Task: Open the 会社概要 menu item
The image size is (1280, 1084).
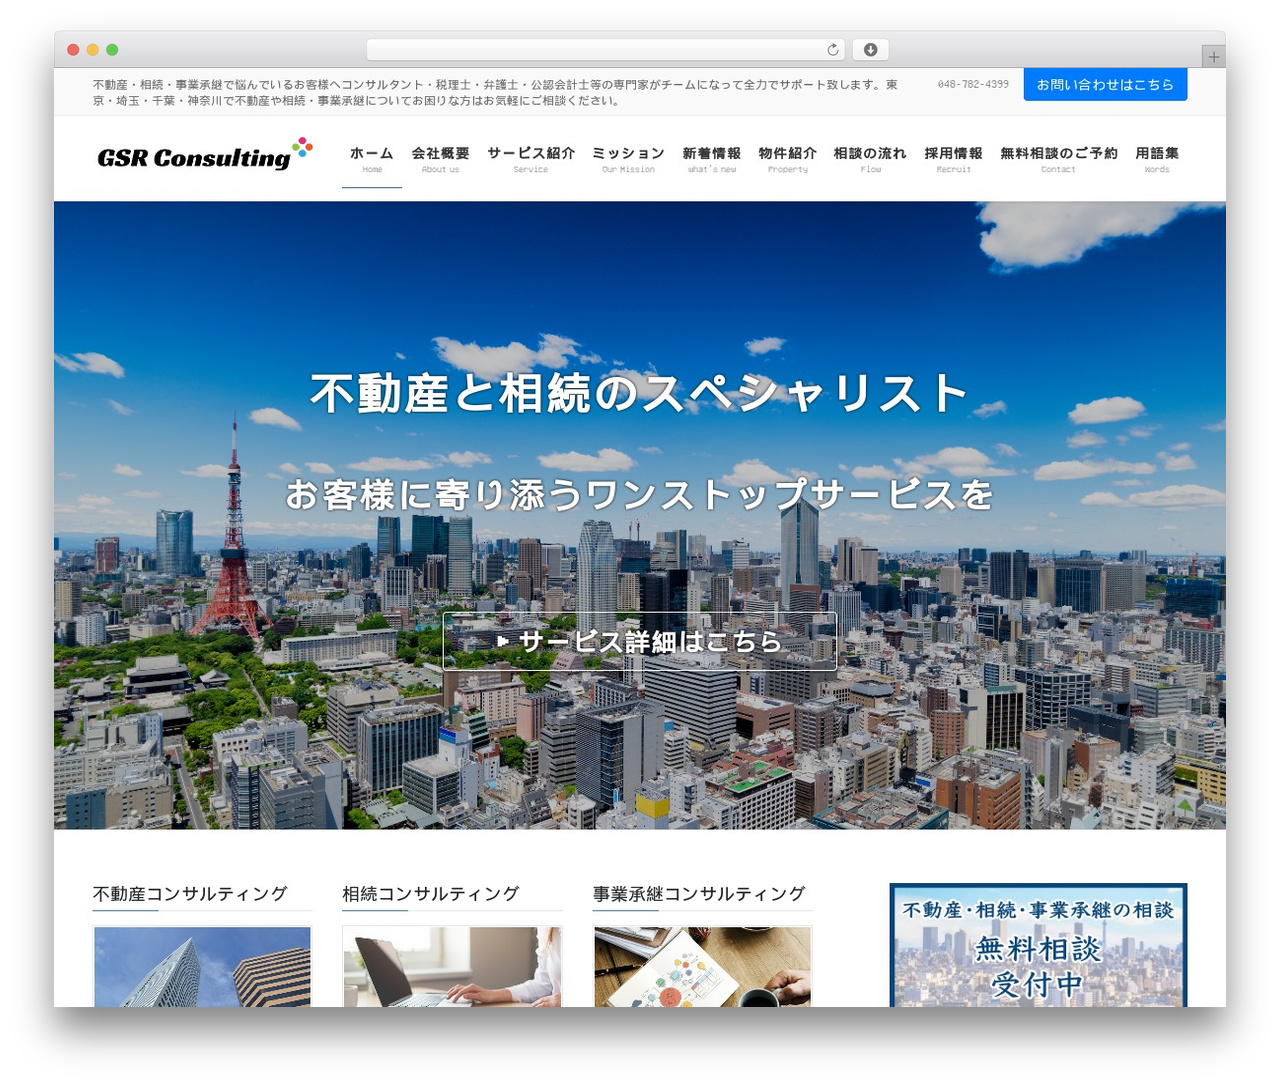Action: coord(440,159)
